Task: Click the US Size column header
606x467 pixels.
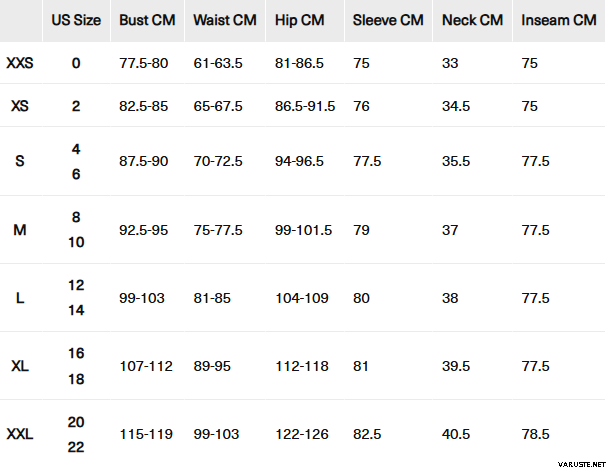Action: 76,21
